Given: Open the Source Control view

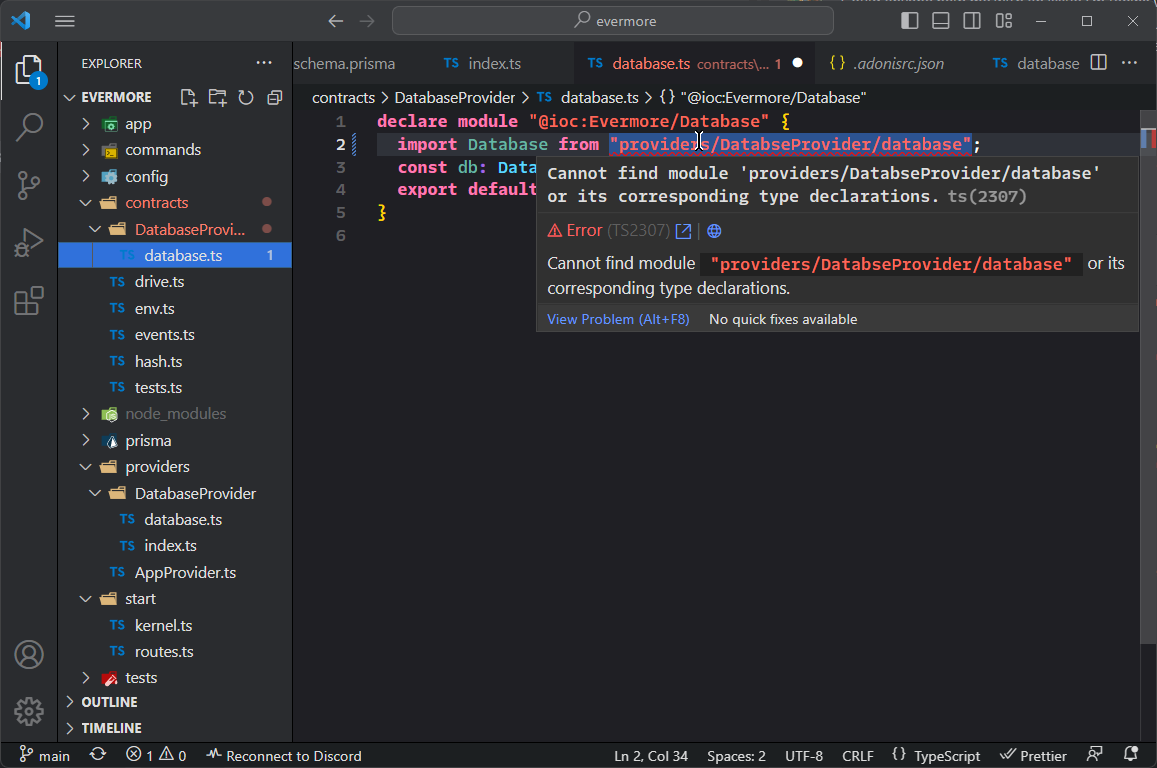Looking at the screenshot, I should click(x=29, y=185).
